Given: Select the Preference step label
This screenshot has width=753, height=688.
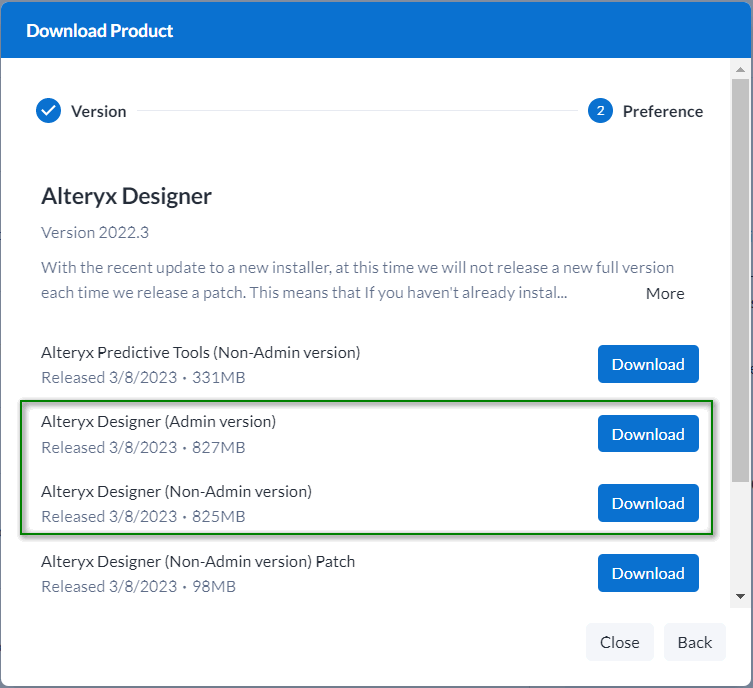Looking at the screenshot, I should [x=662, y=111].
